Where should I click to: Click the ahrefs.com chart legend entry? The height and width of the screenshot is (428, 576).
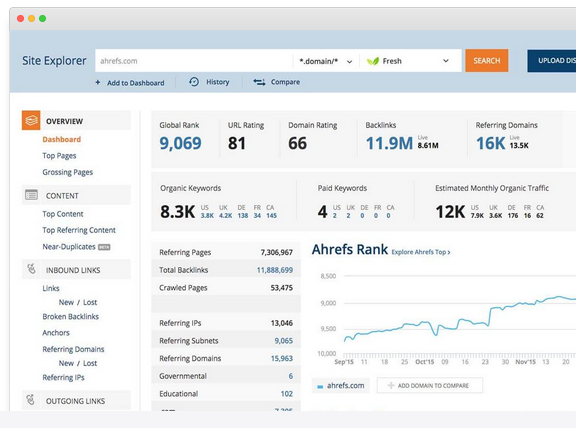tap(341, 385)
